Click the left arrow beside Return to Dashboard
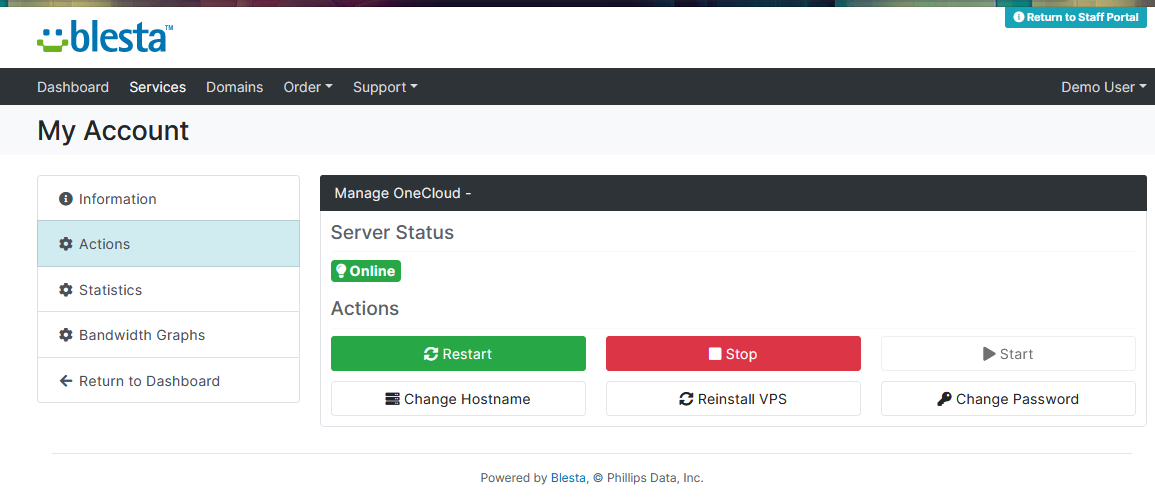 [66, 381]
